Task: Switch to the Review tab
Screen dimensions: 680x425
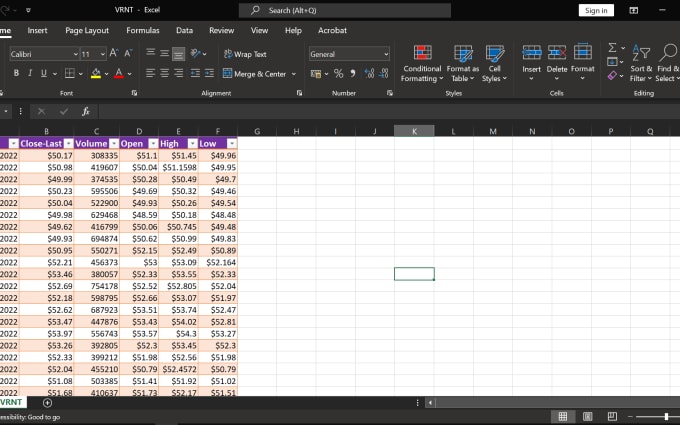Action: click(222, 30)
